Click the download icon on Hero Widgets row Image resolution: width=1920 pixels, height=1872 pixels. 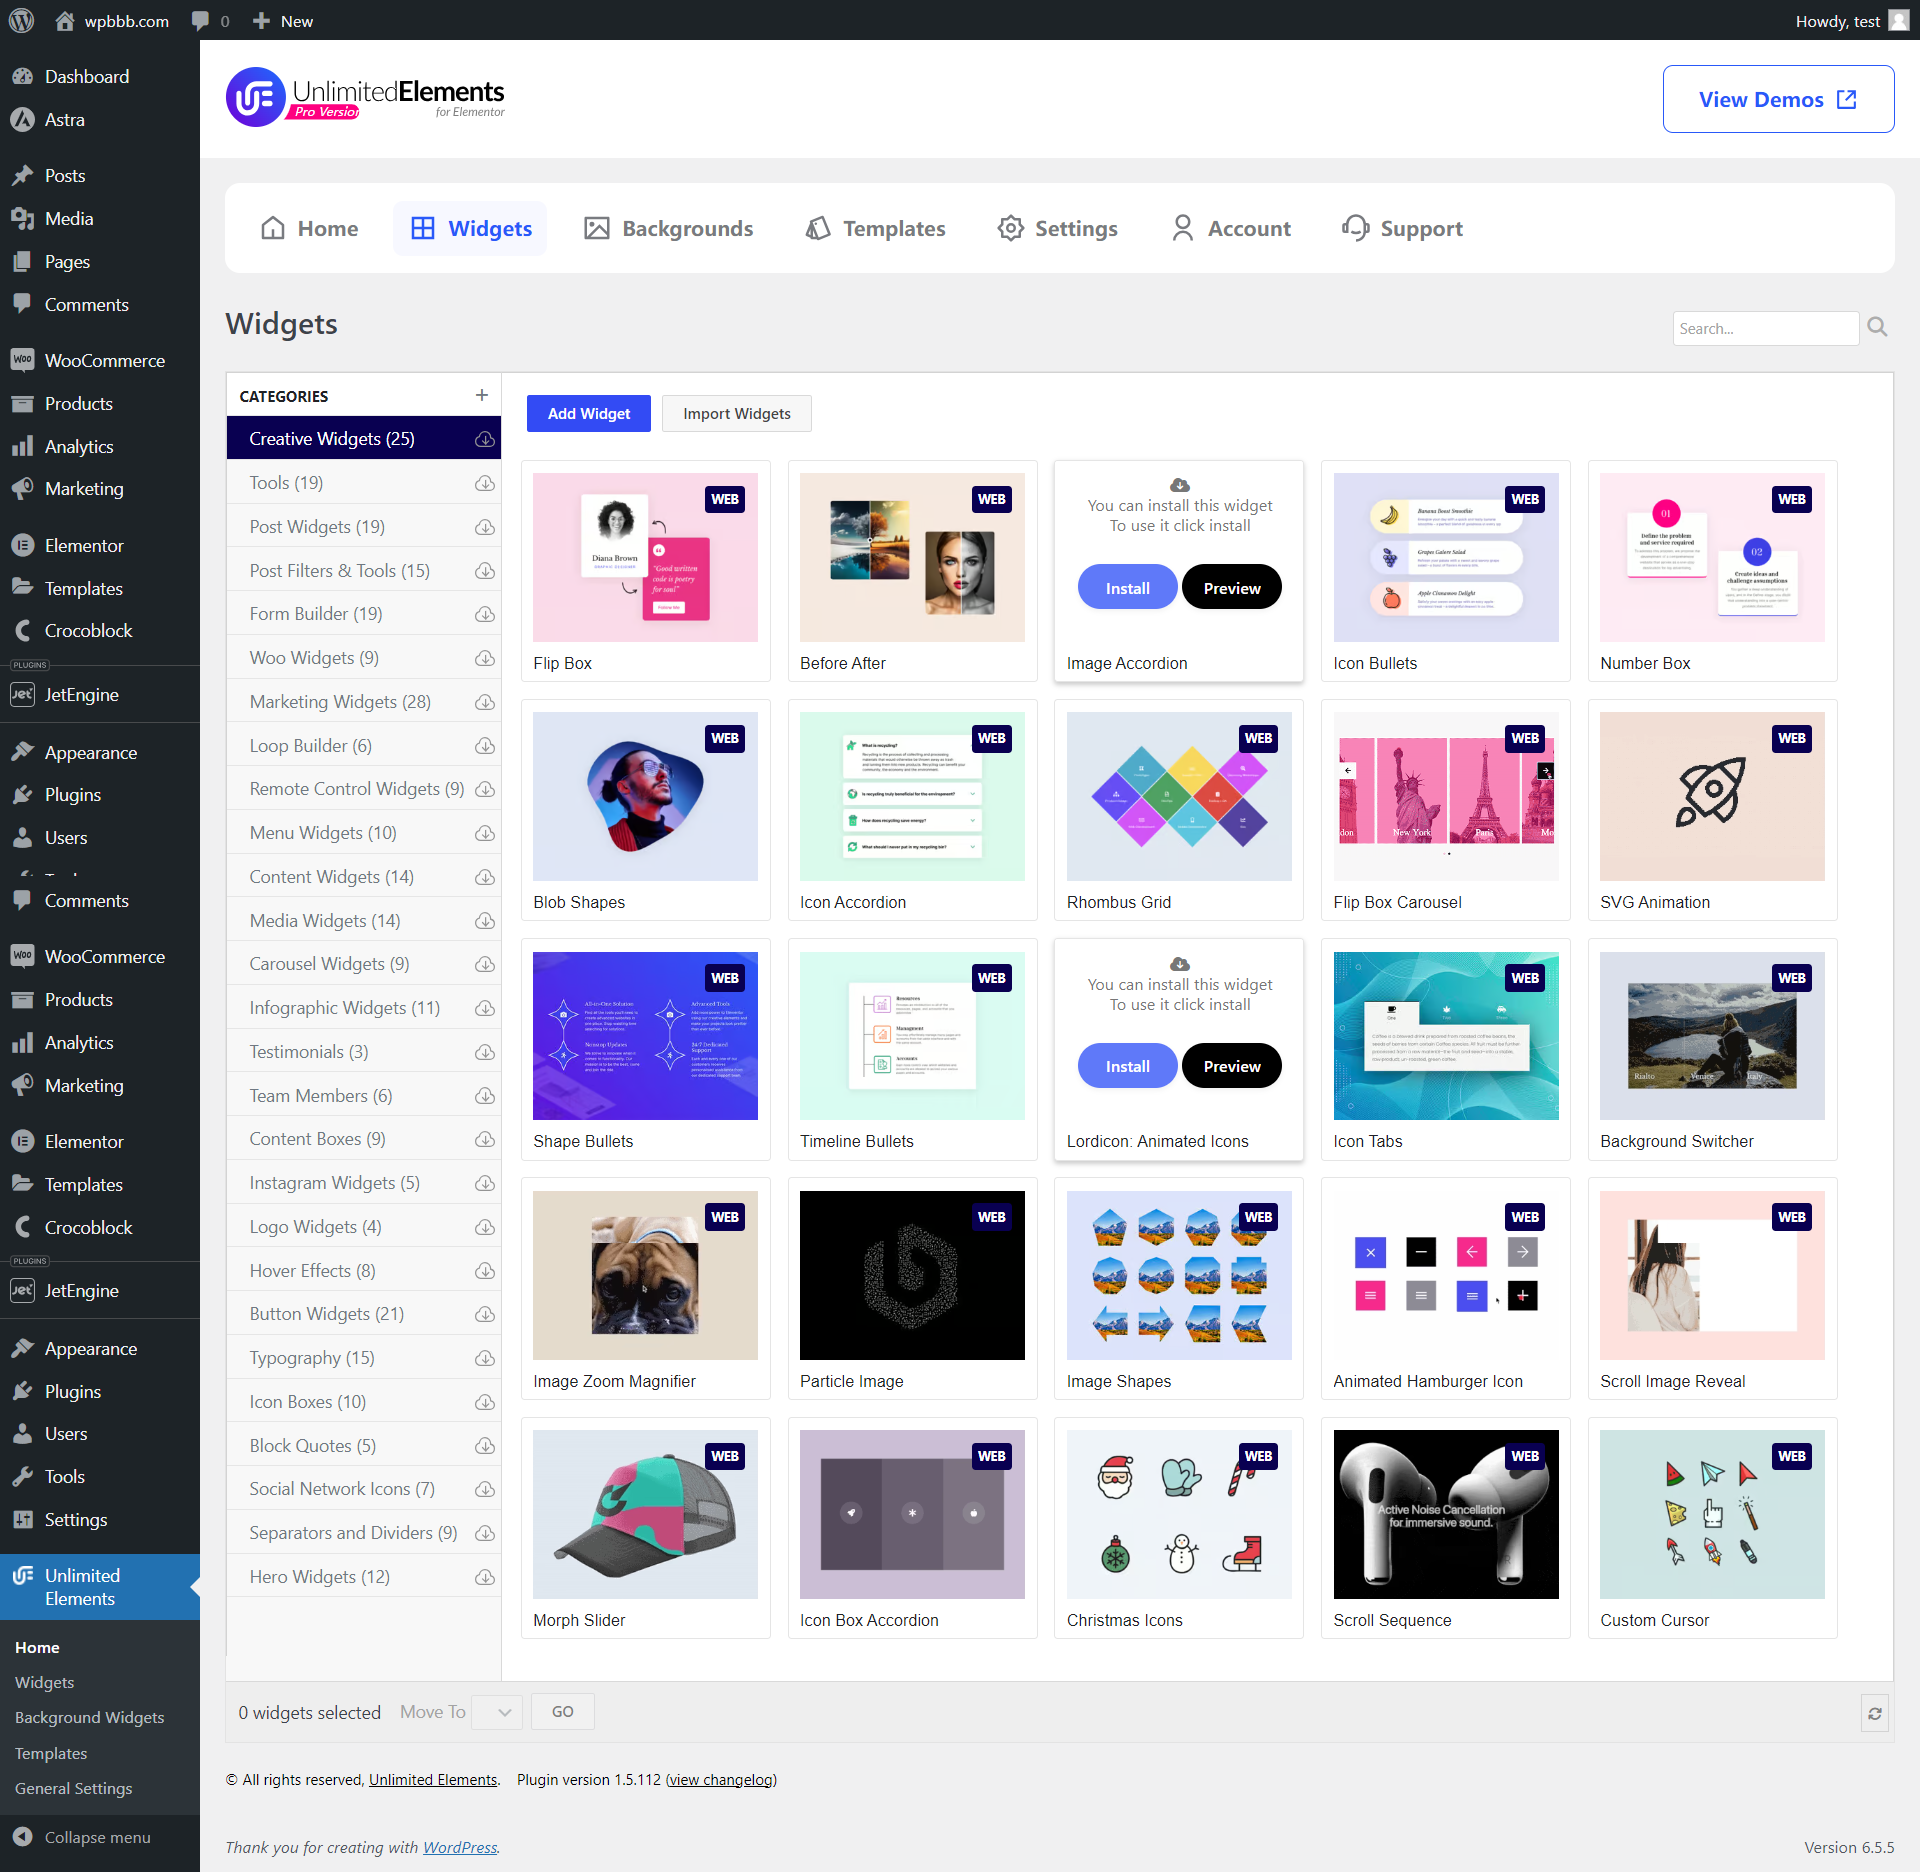485,1577
